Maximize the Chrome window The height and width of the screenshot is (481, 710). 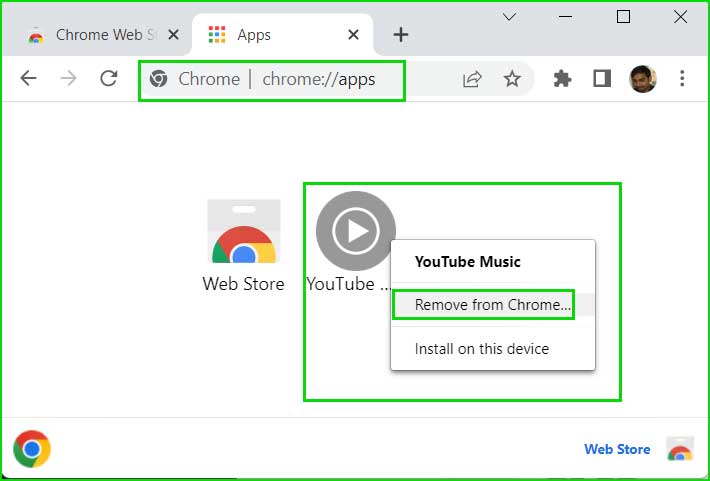[x=624, y=17]
